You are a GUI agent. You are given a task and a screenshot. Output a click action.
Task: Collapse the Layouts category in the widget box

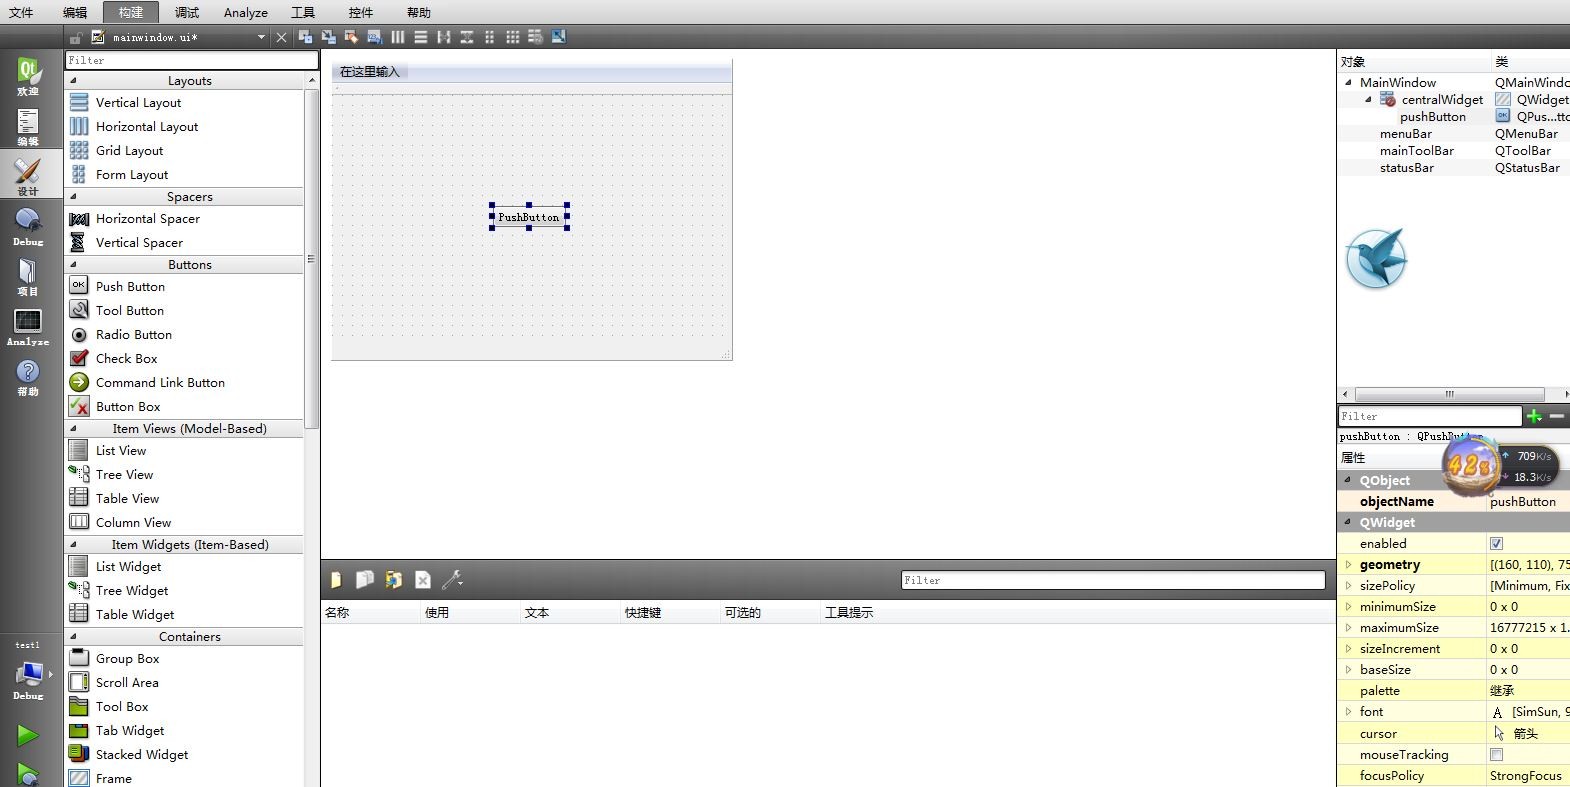click(x=73, y=81)
